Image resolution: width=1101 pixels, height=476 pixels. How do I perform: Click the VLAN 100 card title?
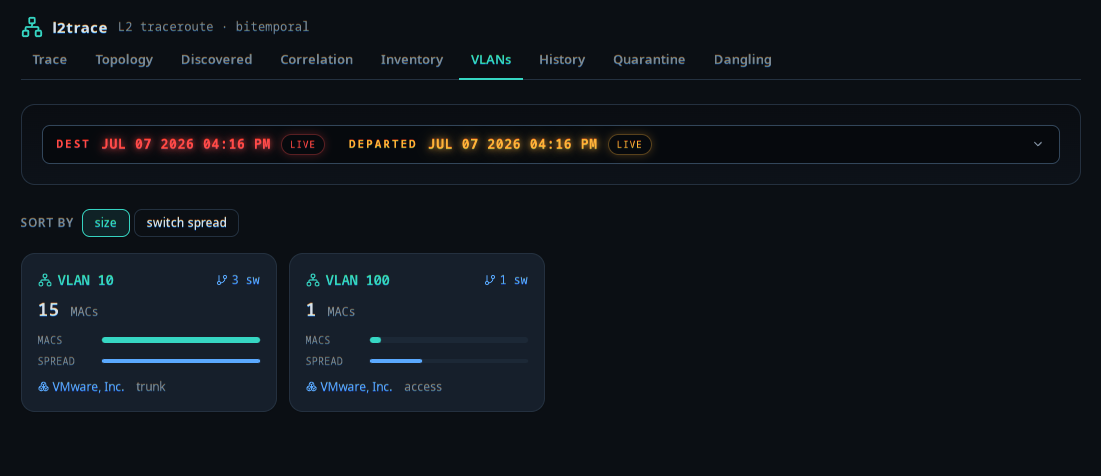pos(357,280)
